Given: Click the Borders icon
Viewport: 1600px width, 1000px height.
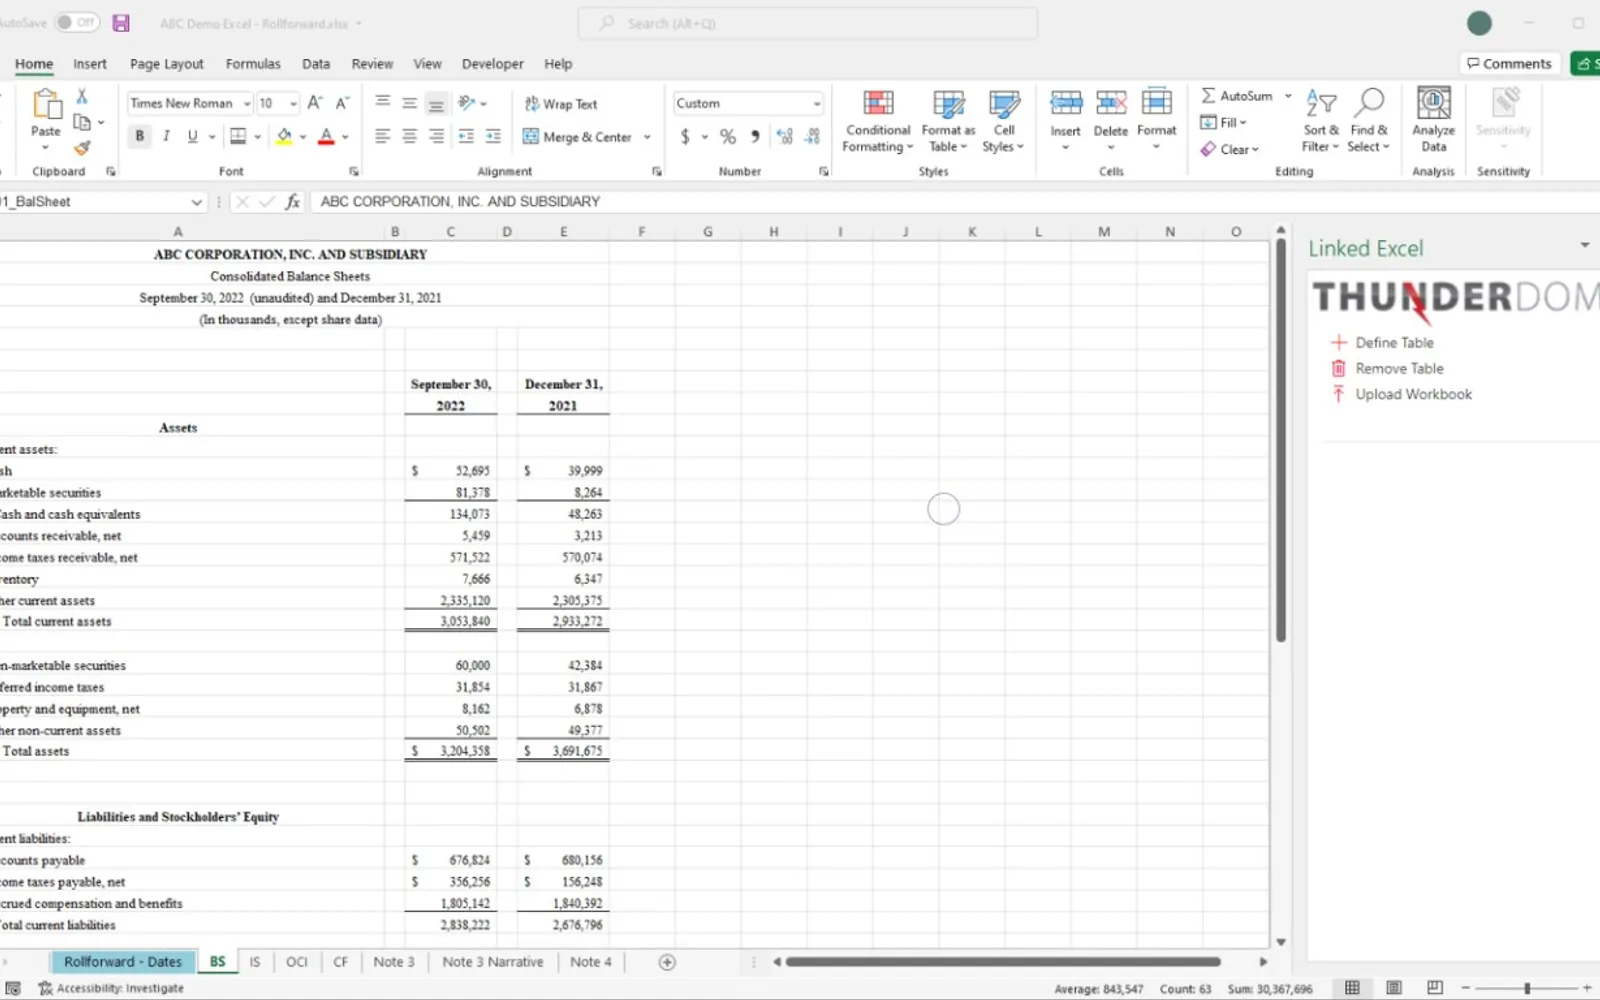Looking at the screenshot, I should pyautogui.click(x=238, y=136).
